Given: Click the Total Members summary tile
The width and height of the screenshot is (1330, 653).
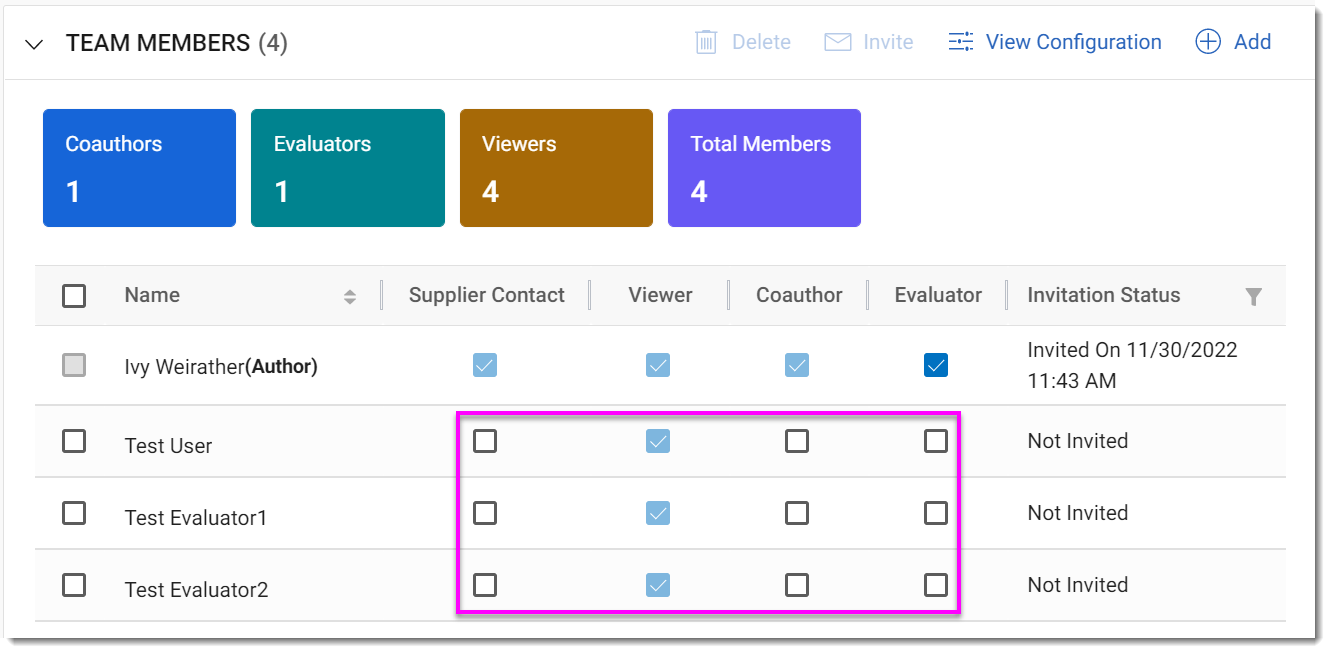Looking at the screenshot, I should coord(764,168).
